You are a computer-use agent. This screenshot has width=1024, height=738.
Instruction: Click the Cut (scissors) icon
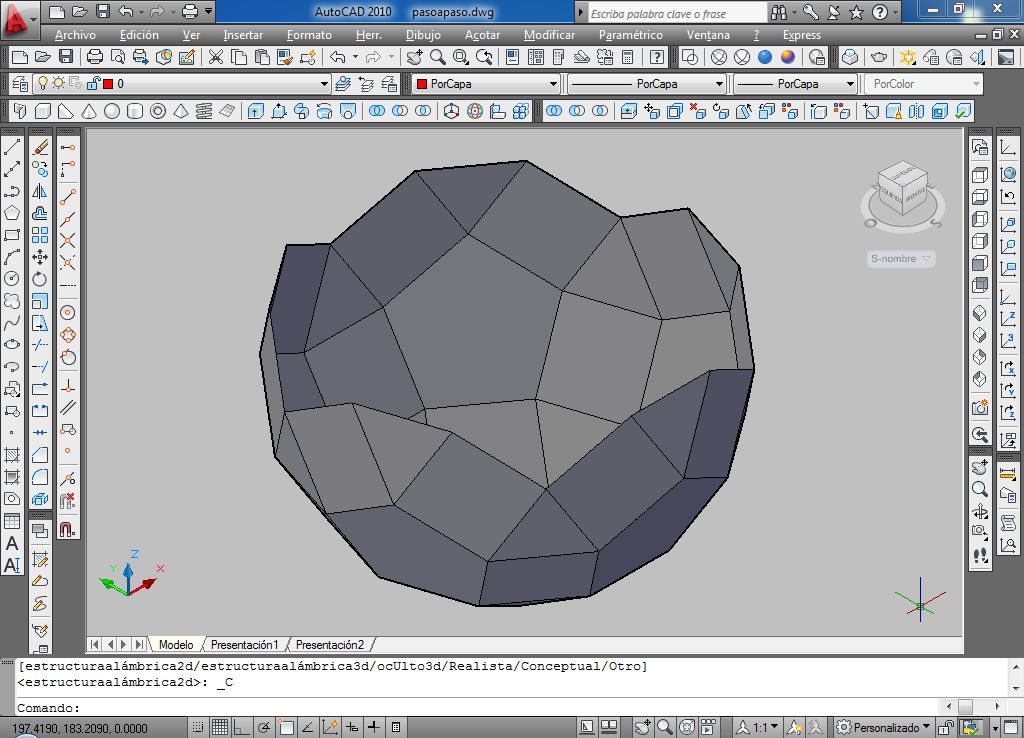214,58
